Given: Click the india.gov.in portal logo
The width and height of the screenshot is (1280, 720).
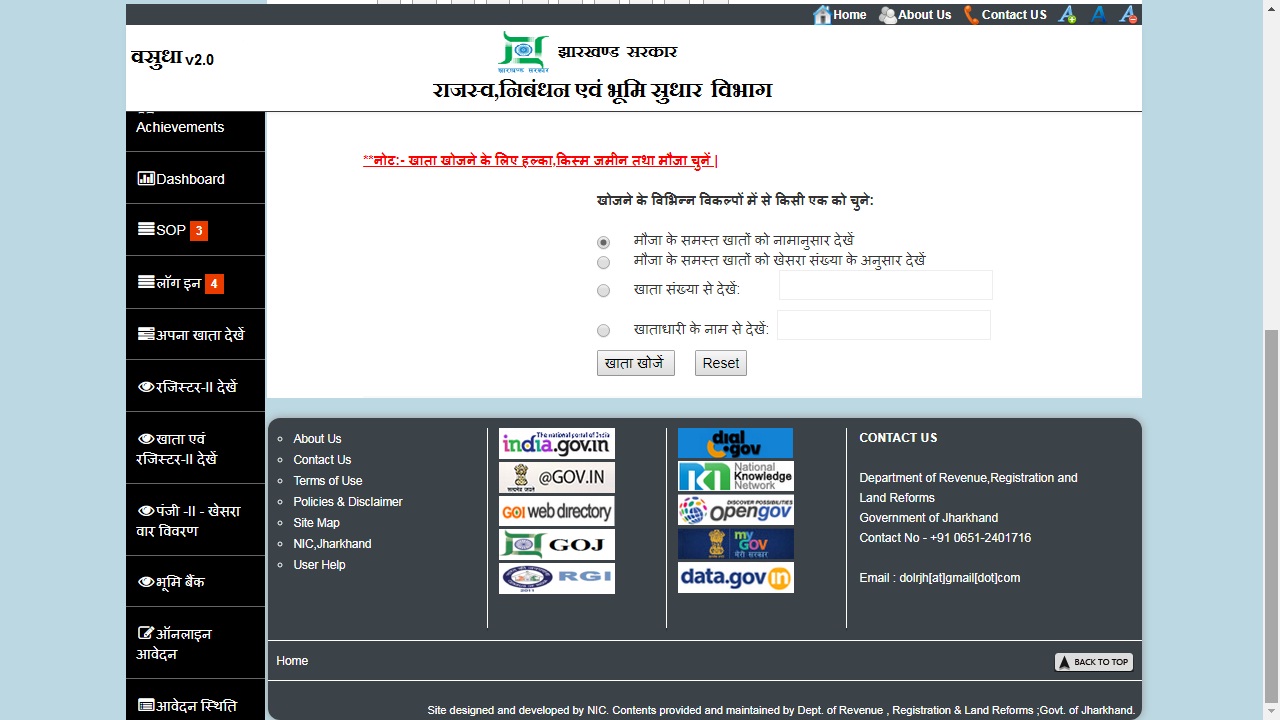Looking at the screenshot, I should click(556, 444).
